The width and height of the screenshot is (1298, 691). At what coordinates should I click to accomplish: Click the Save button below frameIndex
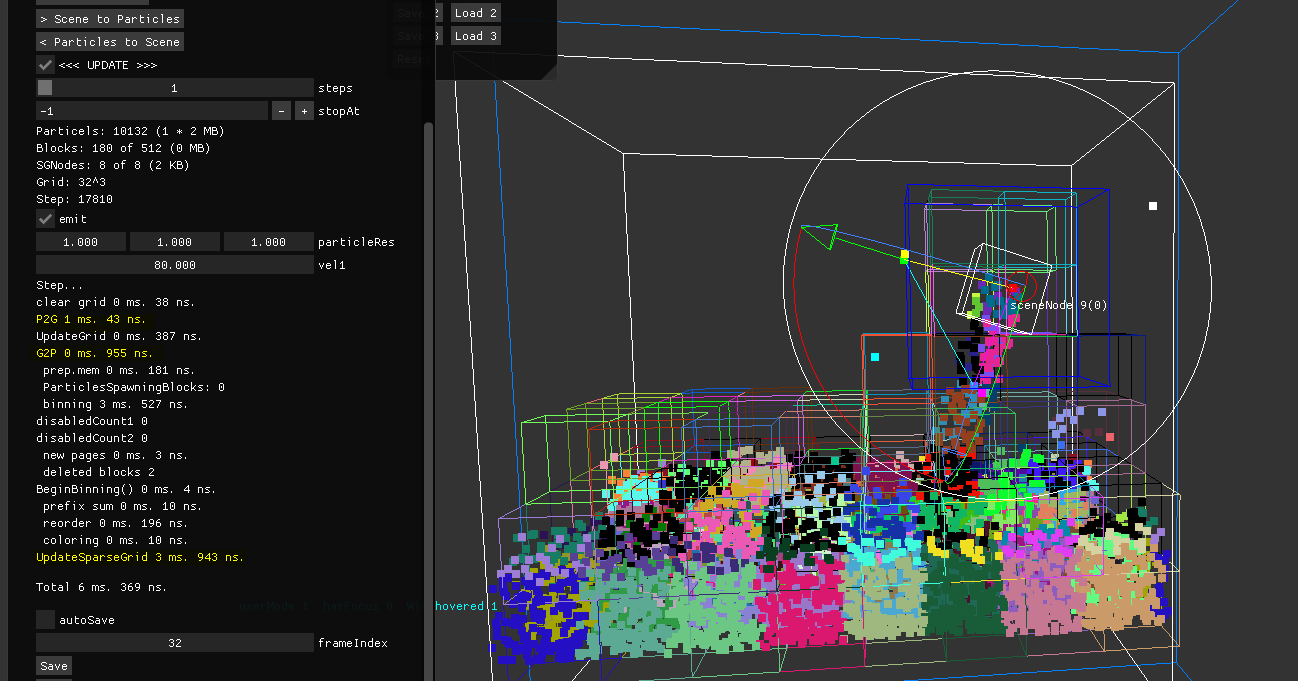click(x=54, y=666)
